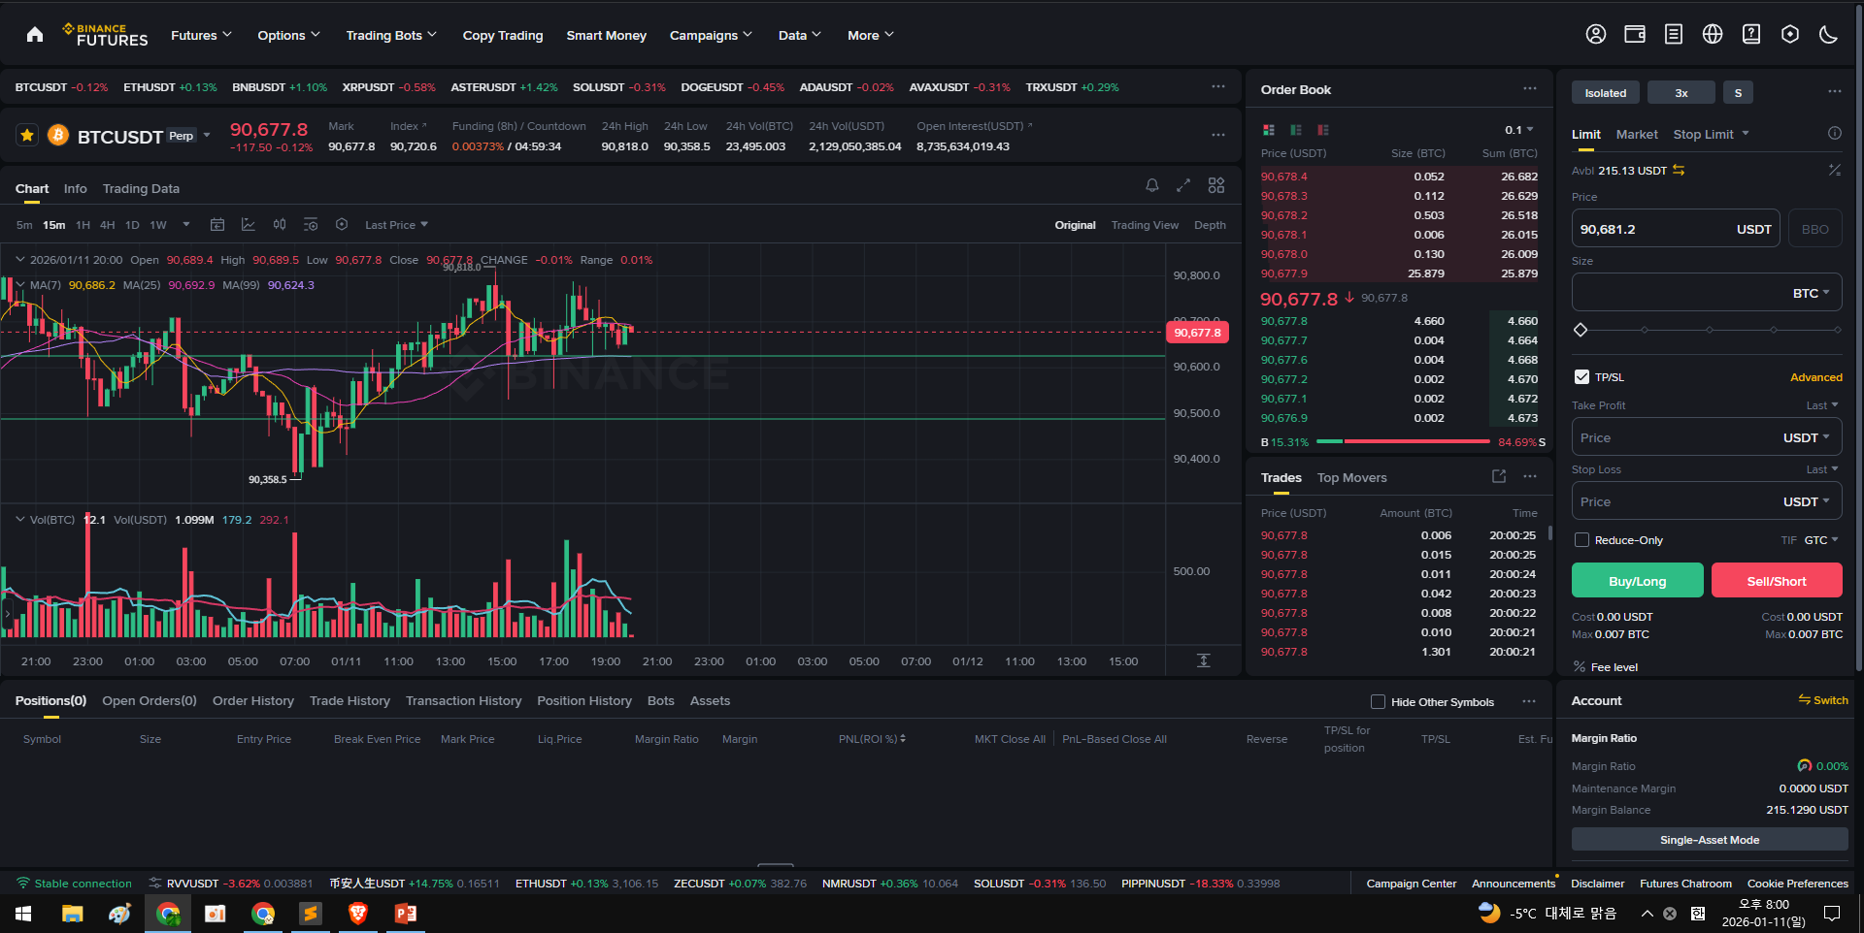Click the order size slider handle
1864x933 pixels.
click(1580, 330)
